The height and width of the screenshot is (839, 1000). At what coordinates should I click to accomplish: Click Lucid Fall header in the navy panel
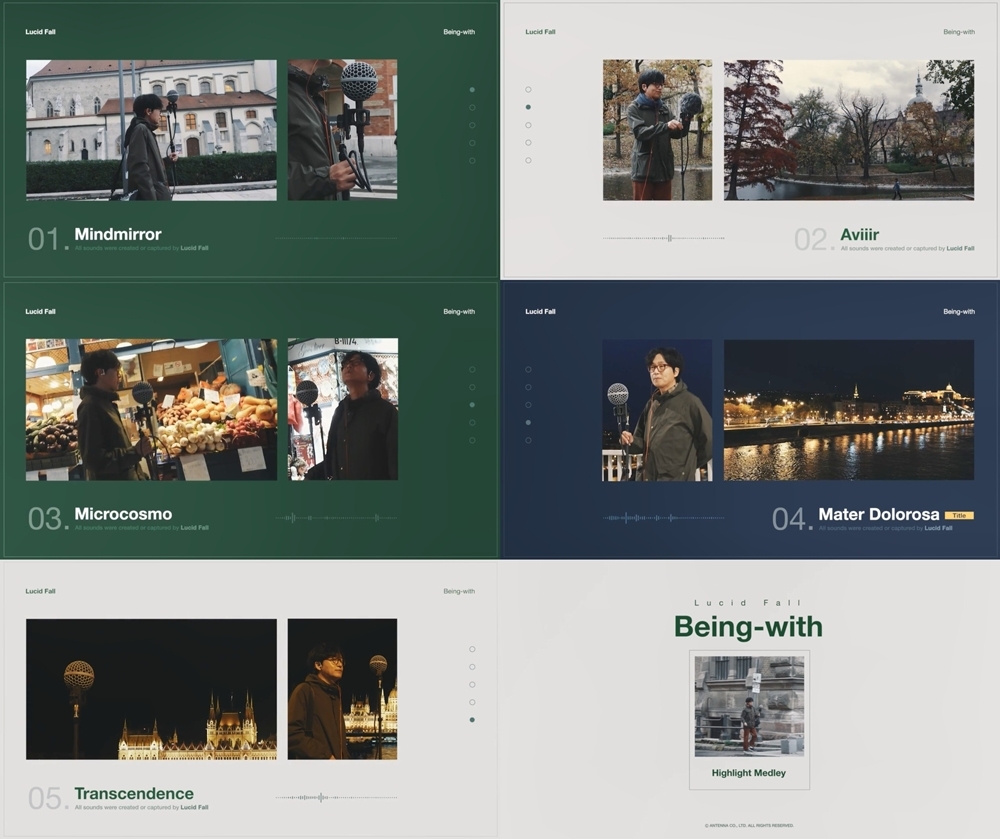(x=539, y=312)
